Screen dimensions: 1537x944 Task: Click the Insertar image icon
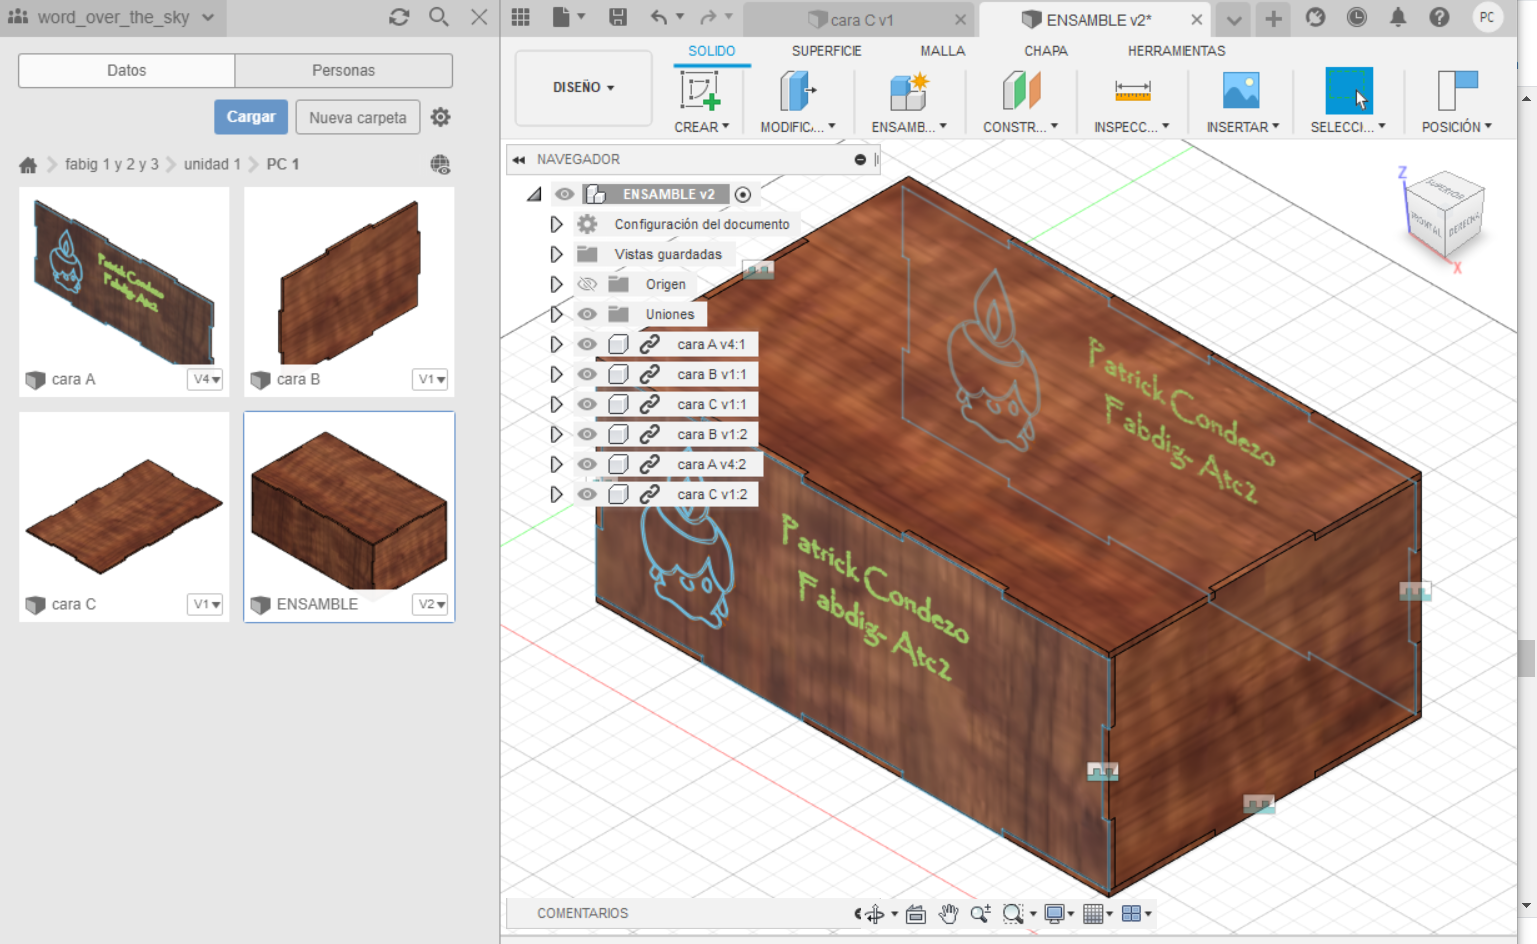(1241, 91)
